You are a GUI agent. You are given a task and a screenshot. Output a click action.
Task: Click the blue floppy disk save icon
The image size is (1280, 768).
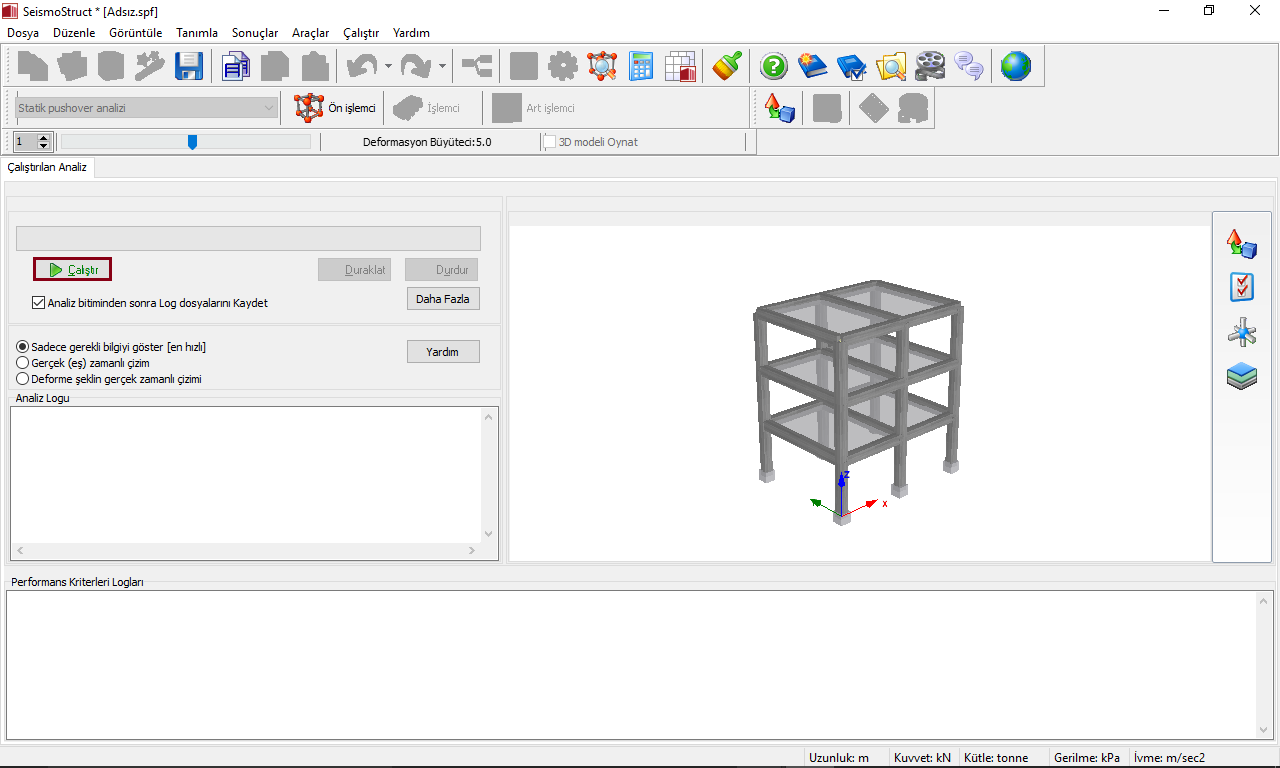click(189, 67)
